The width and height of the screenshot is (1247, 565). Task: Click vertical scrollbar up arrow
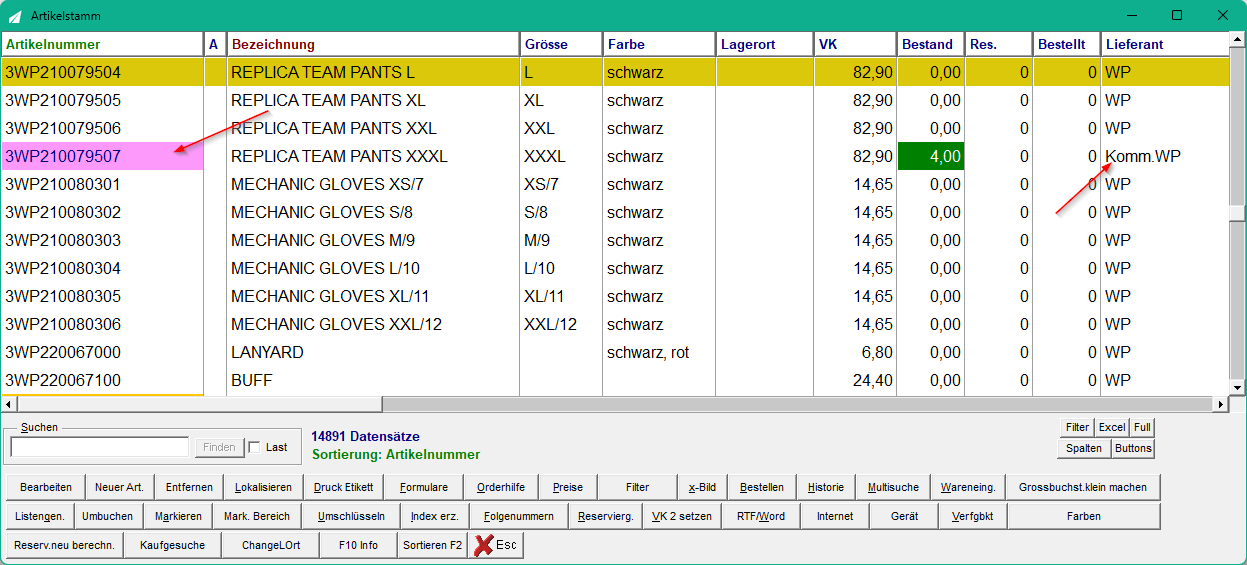point(1237,40)
